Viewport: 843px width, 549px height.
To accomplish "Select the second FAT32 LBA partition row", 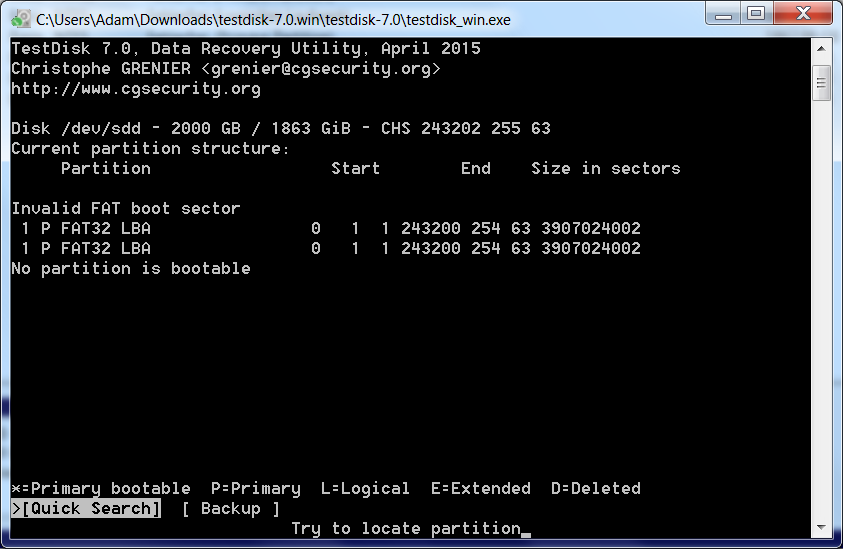I will [x=325, y=248].
